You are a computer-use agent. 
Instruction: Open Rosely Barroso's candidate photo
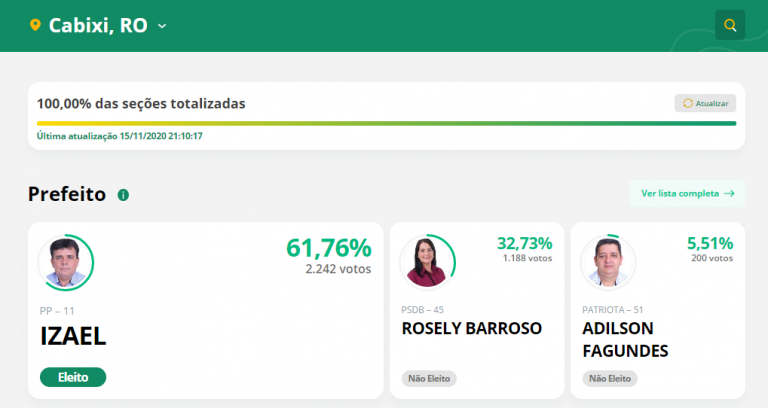(x=425, y=262)
